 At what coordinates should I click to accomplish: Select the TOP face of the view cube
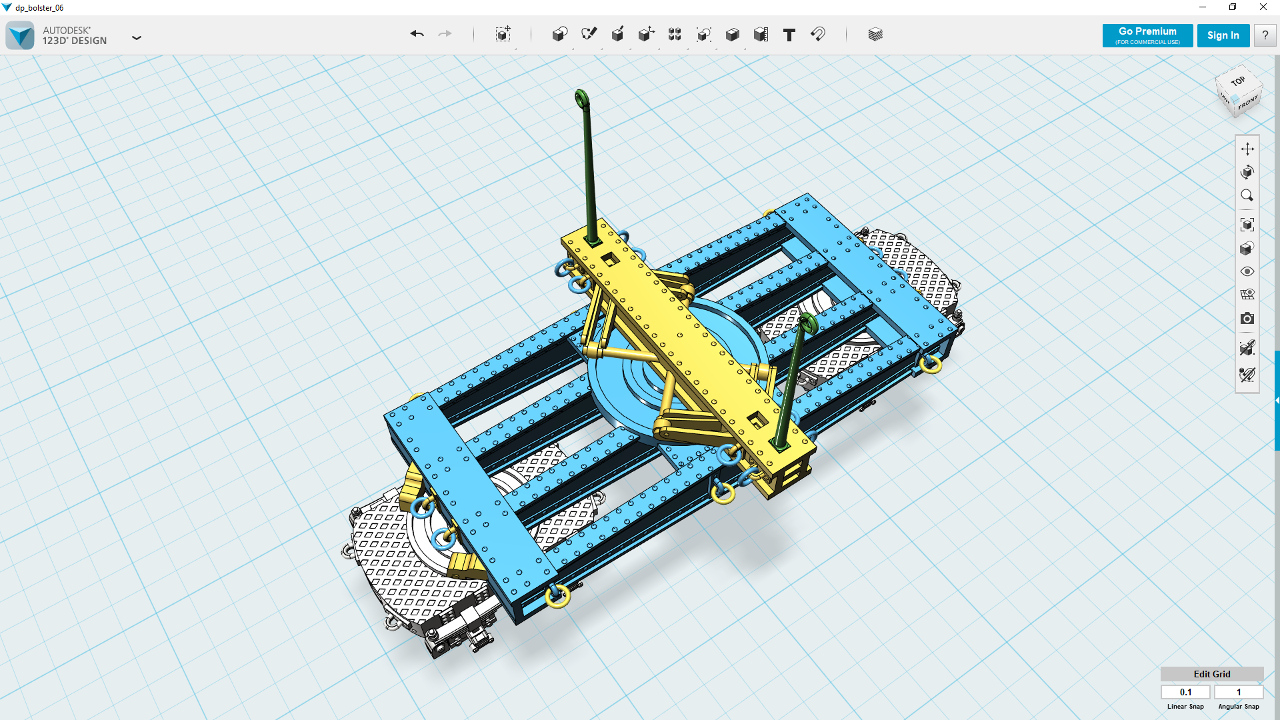point(1238,81)
